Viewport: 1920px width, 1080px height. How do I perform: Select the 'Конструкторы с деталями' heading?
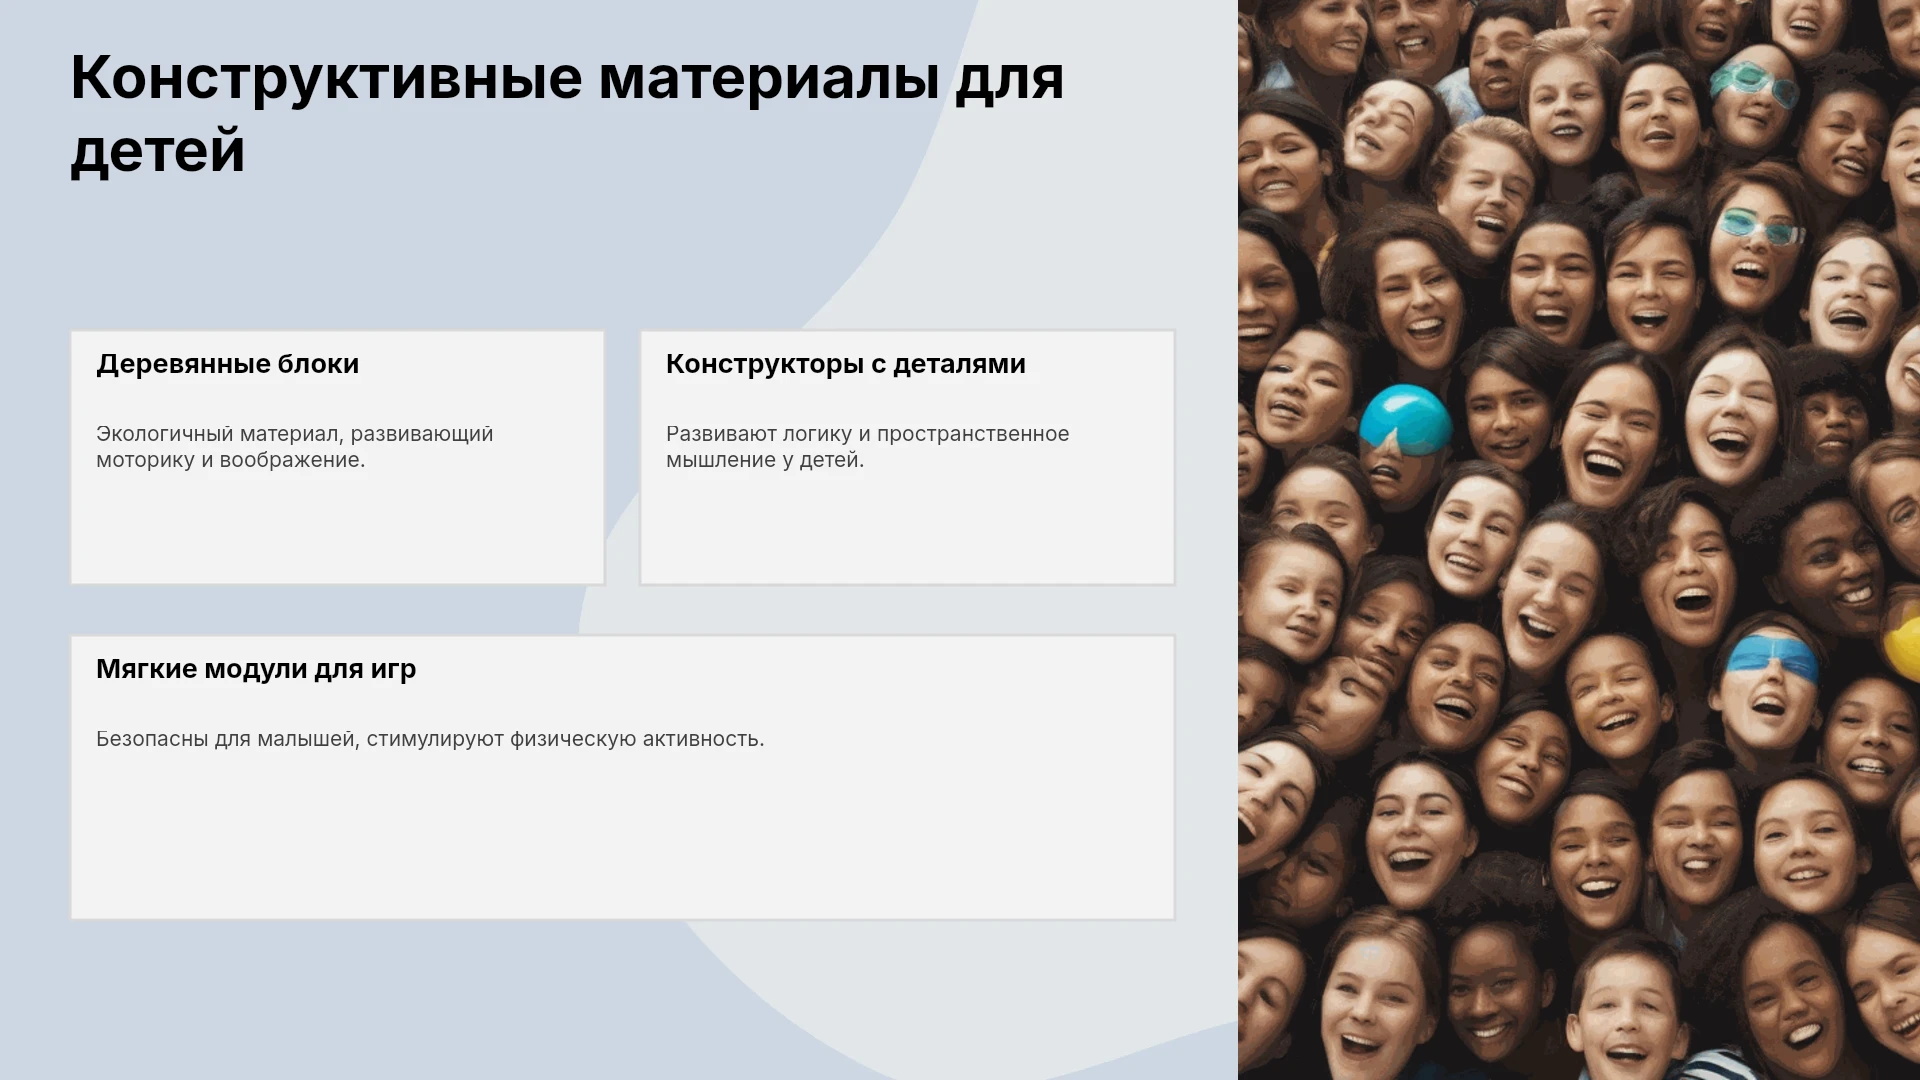(x=846, y=364)
